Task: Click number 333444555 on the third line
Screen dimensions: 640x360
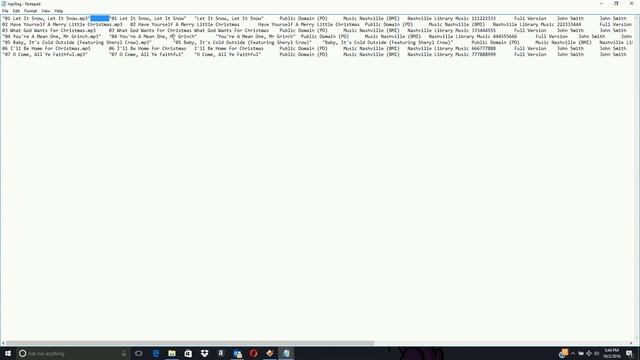Action: [x=484, y=30]
